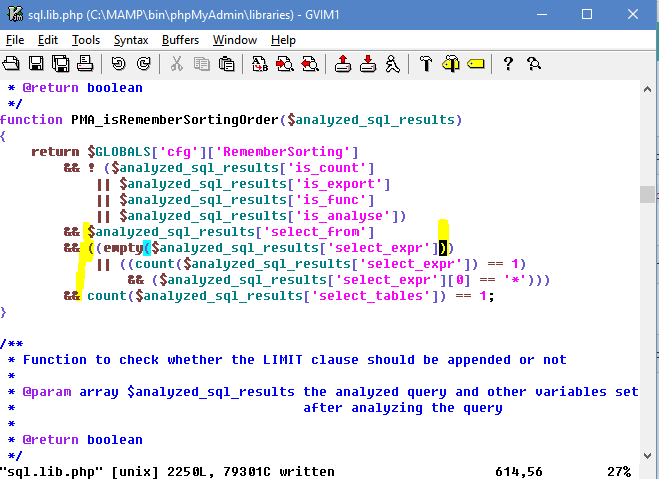Image resolution: width=659 pixels, height=479 pixels.
Task: Click the Undo toolbar icon
Action: click(119, 64)
